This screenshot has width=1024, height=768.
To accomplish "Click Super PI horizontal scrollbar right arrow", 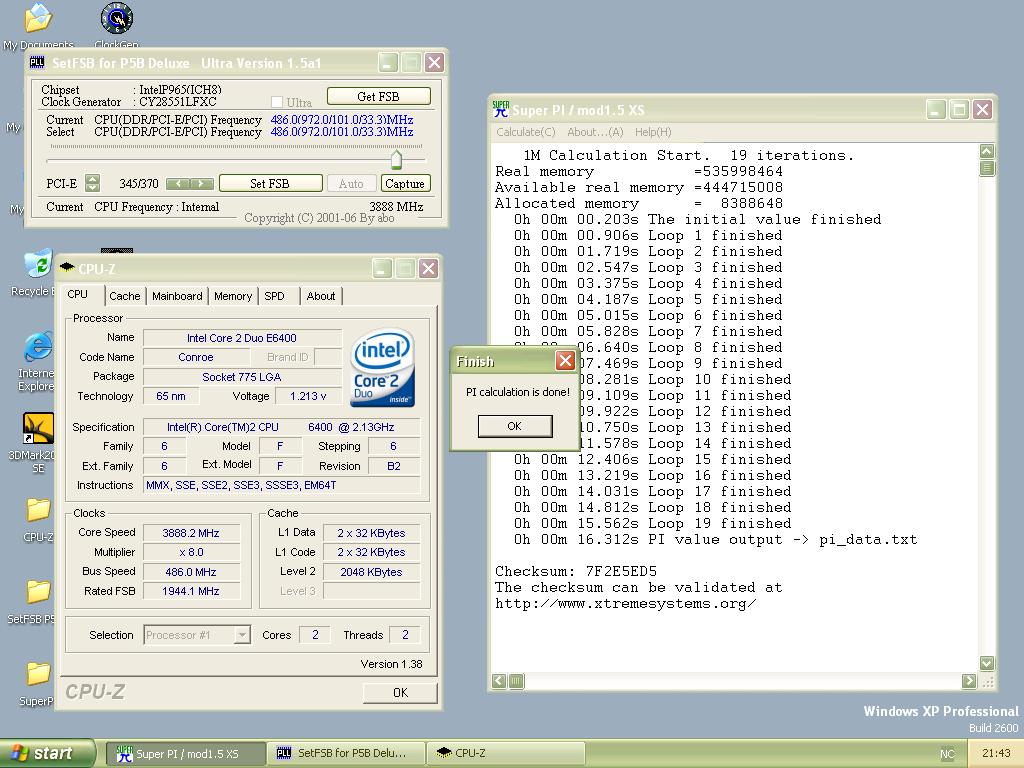I will click(x=969, y=681).
